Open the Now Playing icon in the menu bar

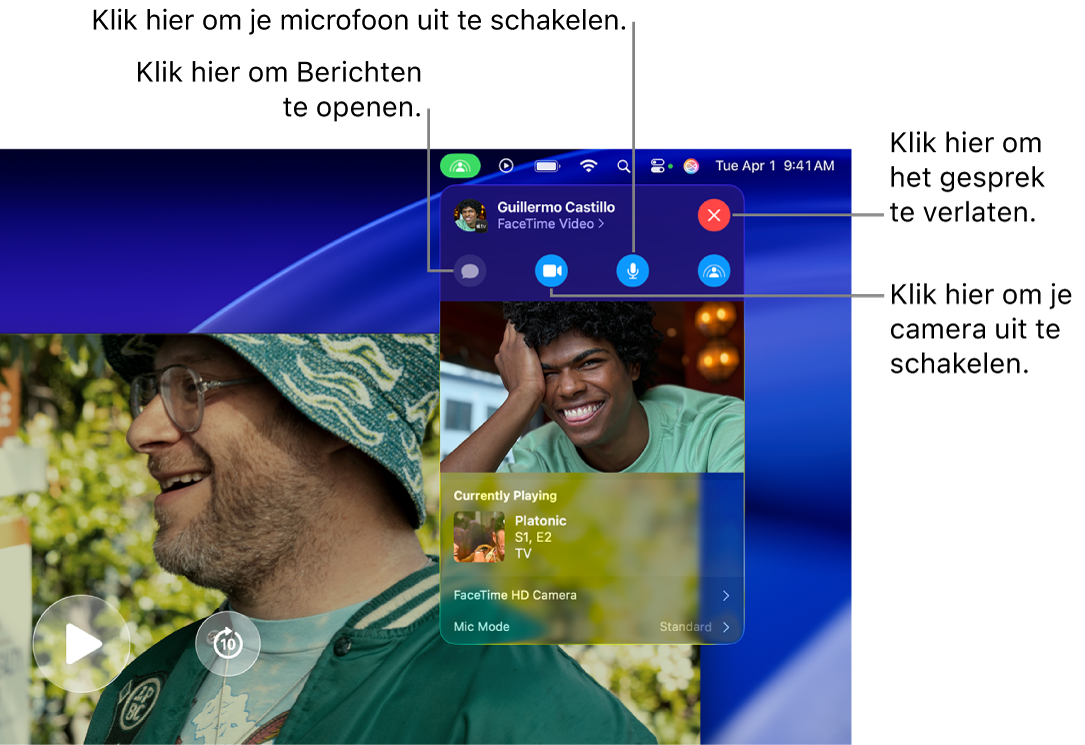506,165
